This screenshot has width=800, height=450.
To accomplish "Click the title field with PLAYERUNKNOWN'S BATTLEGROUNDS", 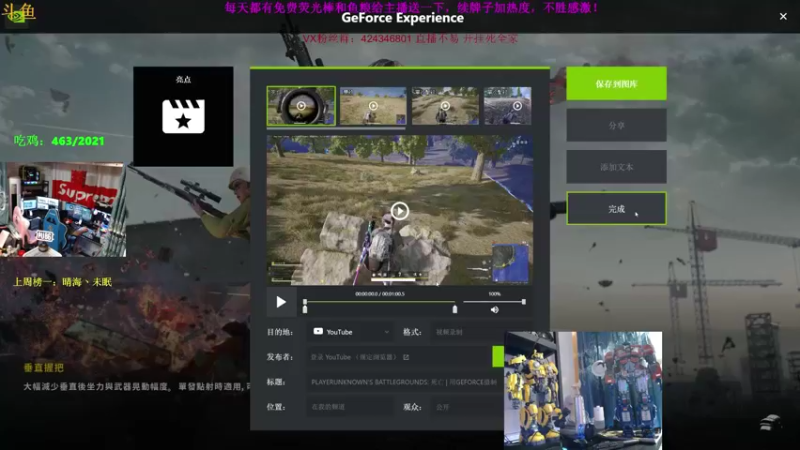I will tap(405, 382).
